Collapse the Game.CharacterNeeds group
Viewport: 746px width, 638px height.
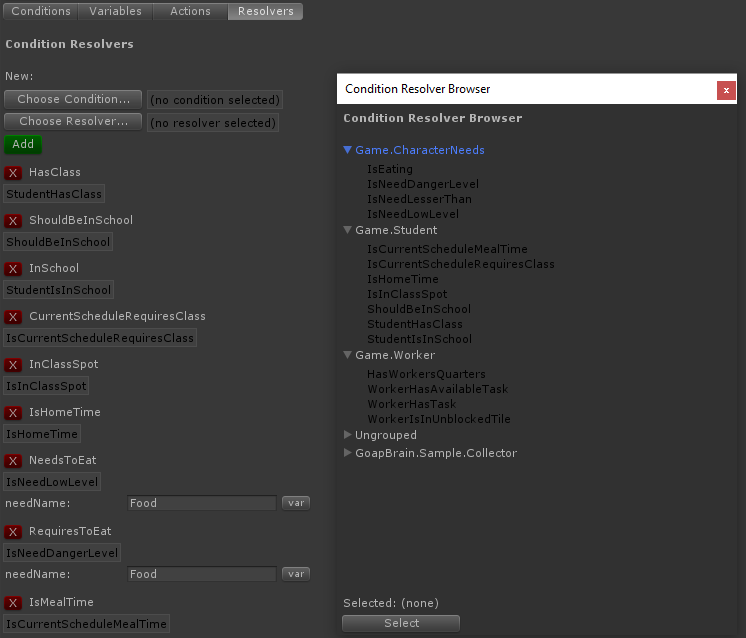[348, 150]
